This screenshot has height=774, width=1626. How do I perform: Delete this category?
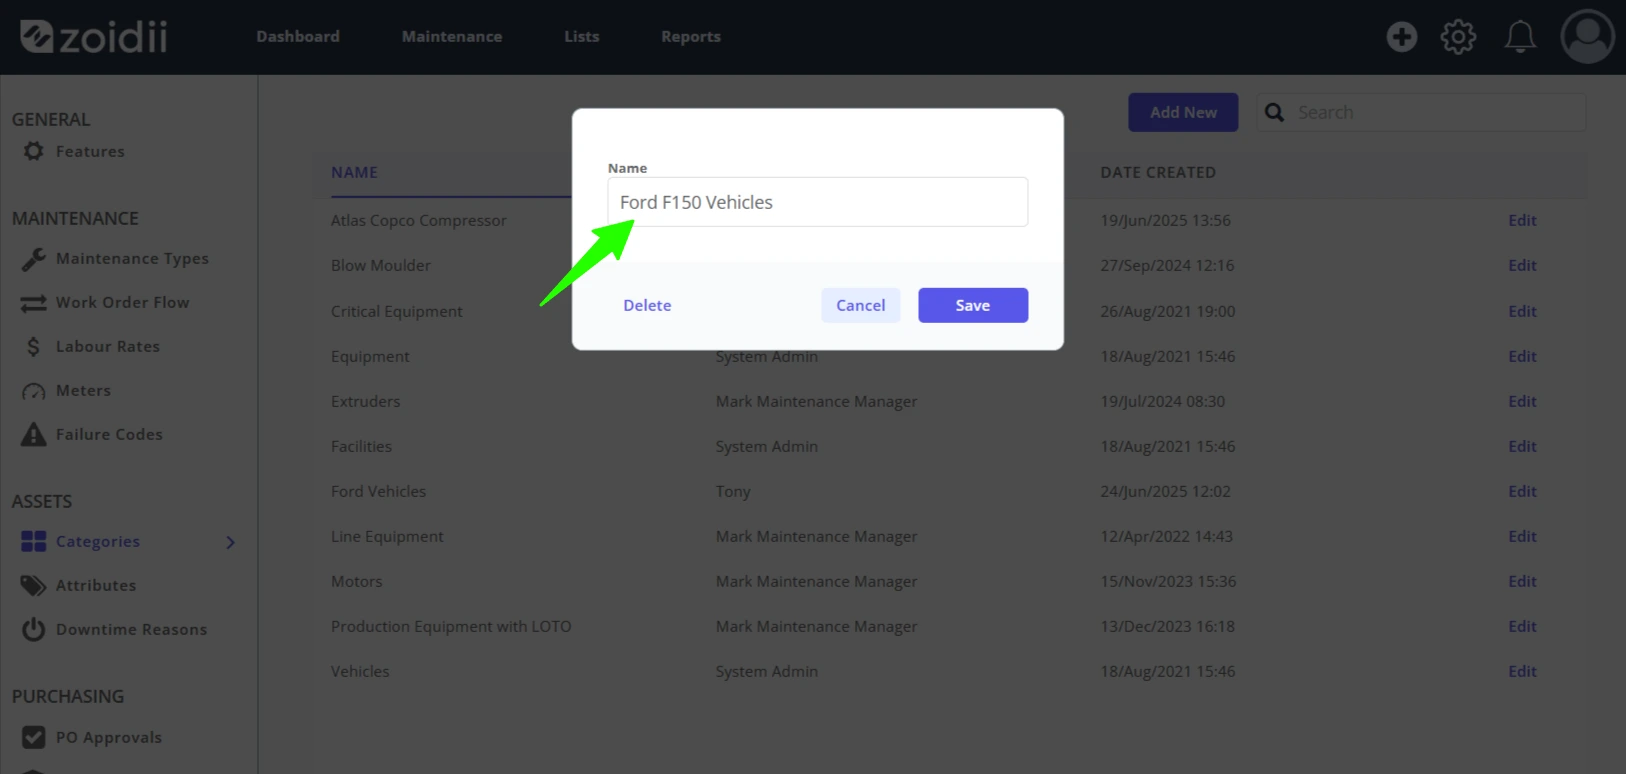[647, 305]
